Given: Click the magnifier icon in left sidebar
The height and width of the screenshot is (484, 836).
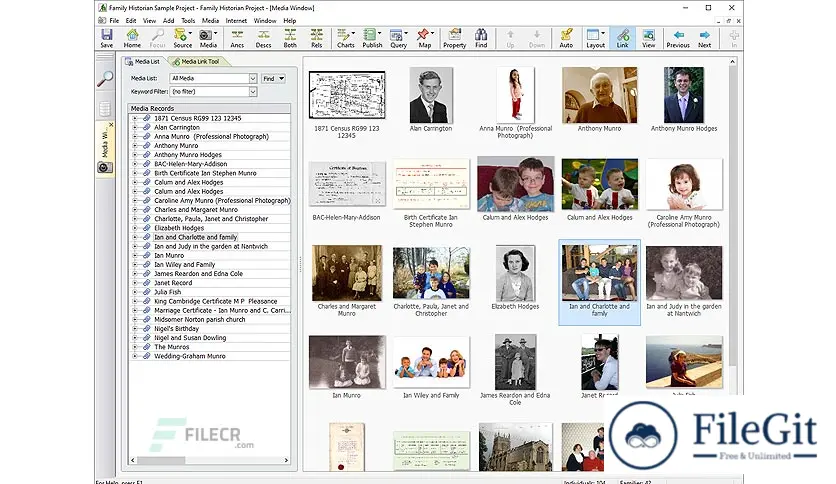Looking at the screenshot, I should point(105,79).
